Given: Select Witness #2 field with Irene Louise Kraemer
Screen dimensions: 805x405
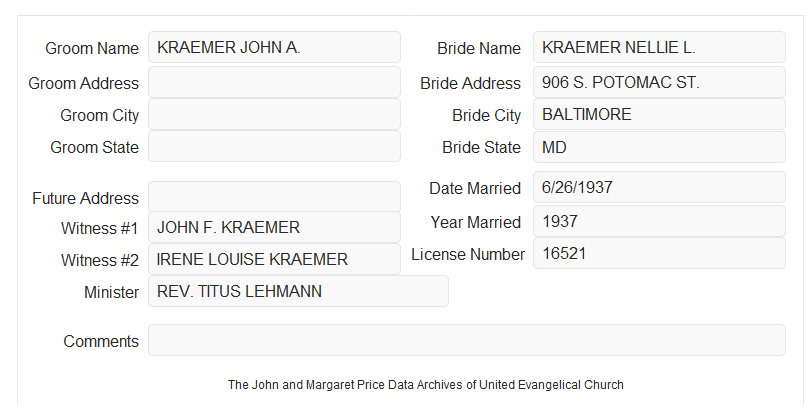Looking at the screenshot, I should point(274,259).
